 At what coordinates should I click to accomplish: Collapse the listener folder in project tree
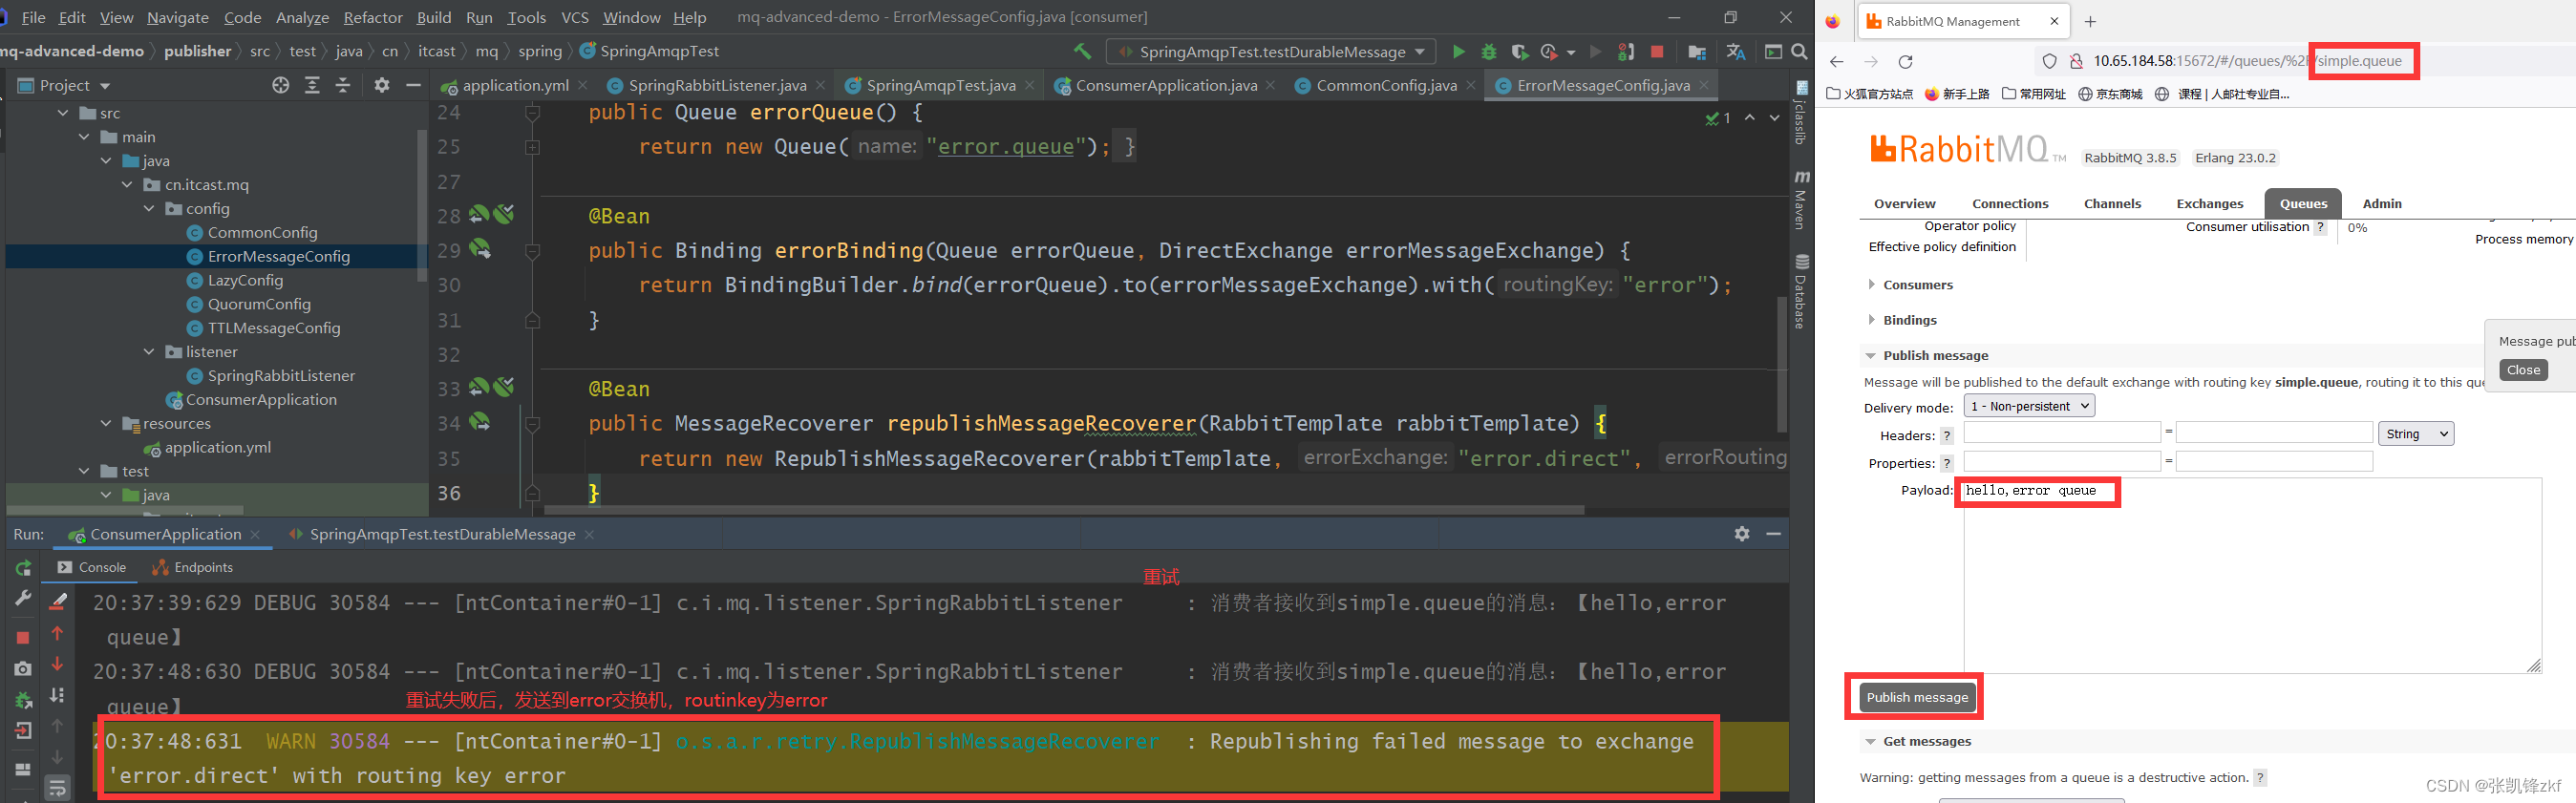(x=149, y=352)
